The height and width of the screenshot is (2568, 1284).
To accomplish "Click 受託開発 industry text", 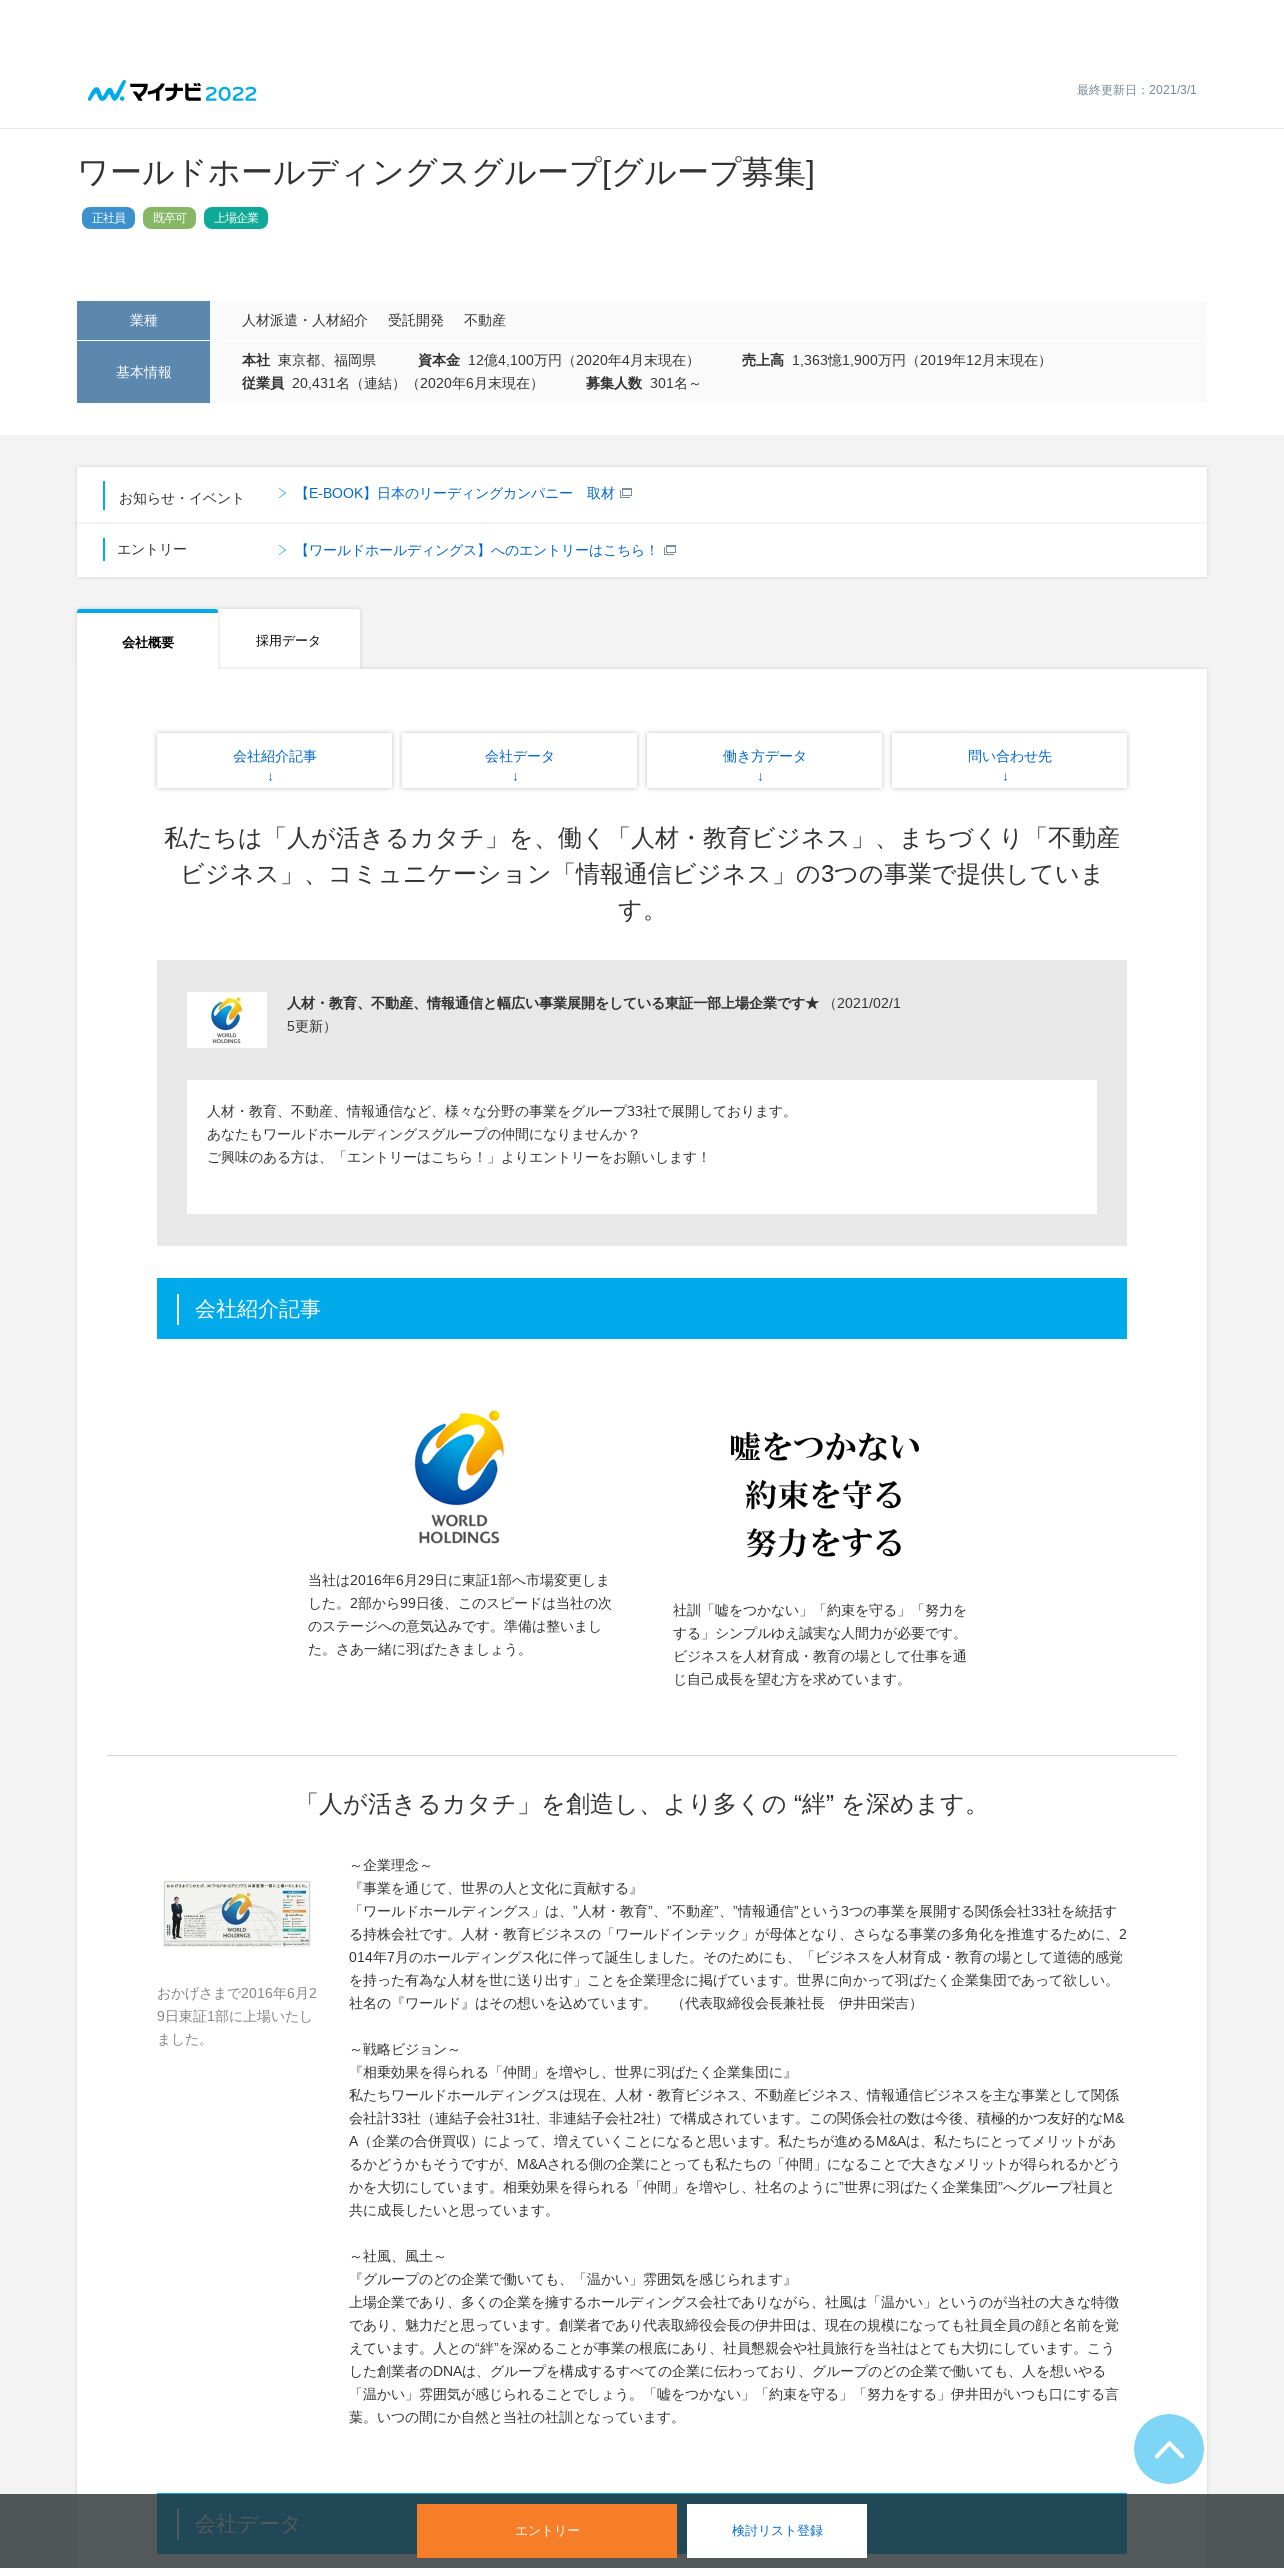I will click(x=416, y=321).
